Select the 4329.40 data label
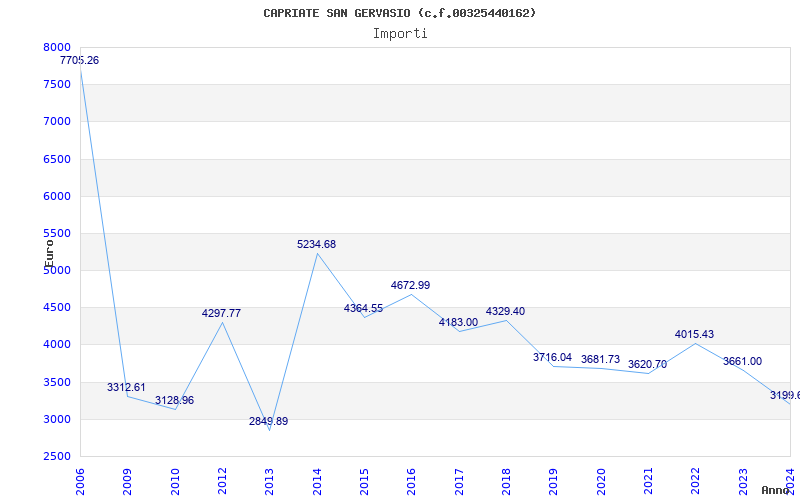Screen dimensions: 800x500 pyautogui.click(x=505, y=311)
